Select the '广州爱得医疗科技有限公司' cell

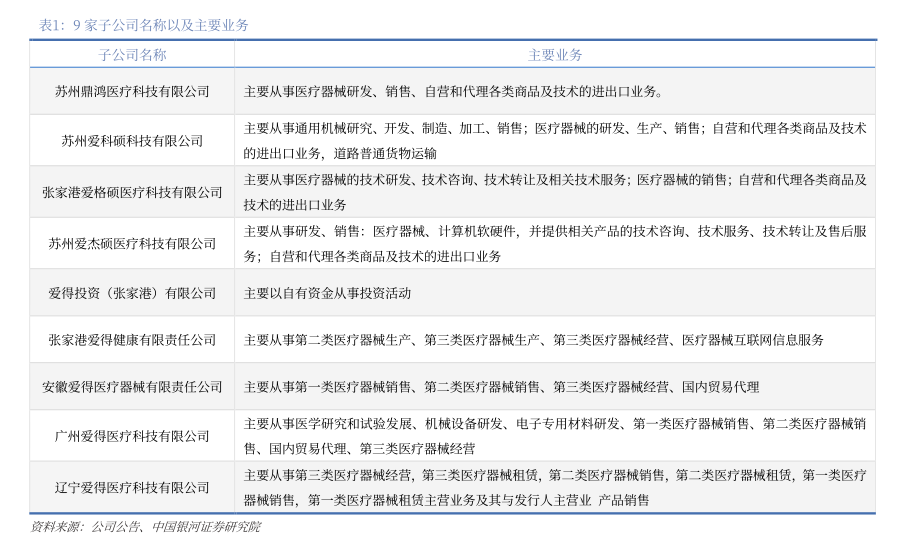point(132,436)
